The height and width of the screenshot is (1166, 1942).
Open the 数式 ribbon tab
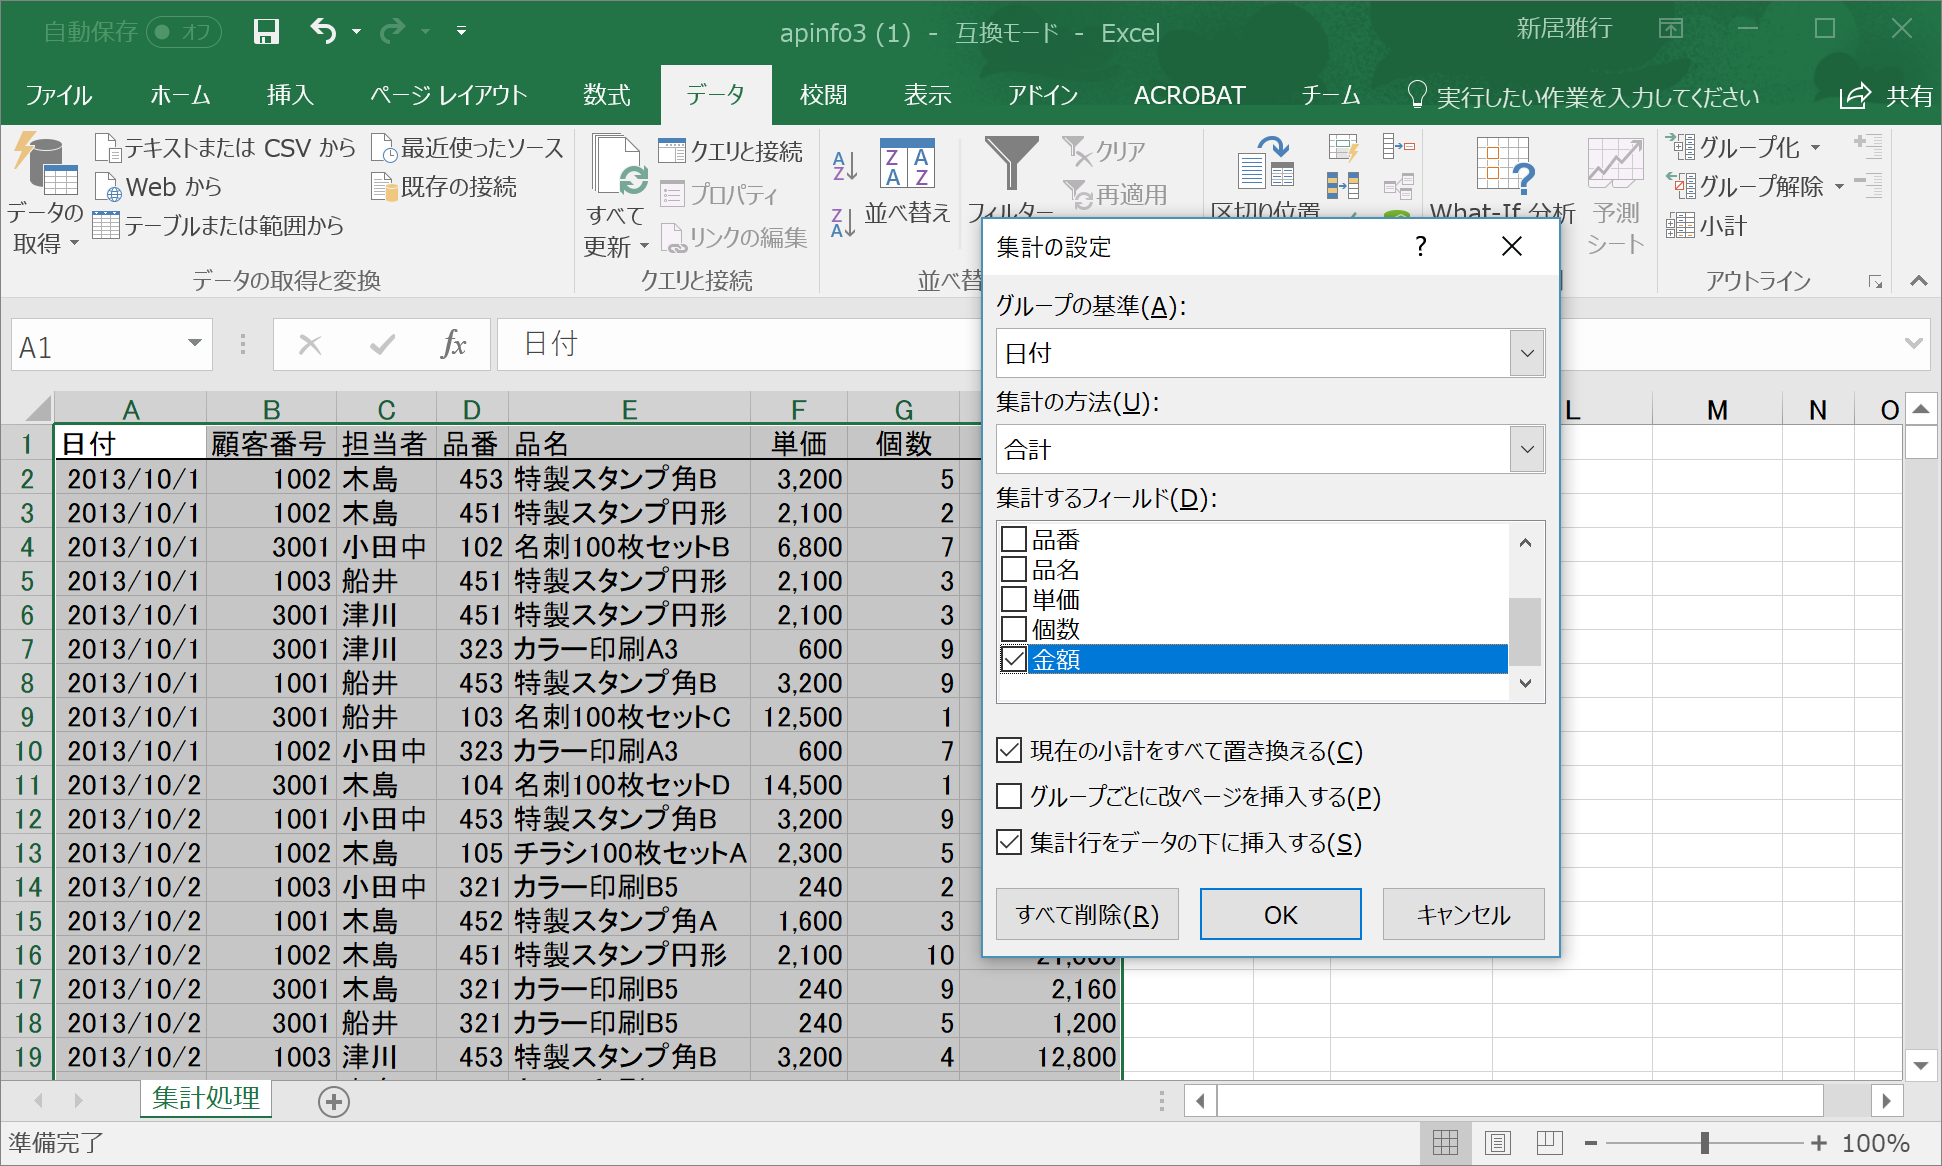coord(606,96)
